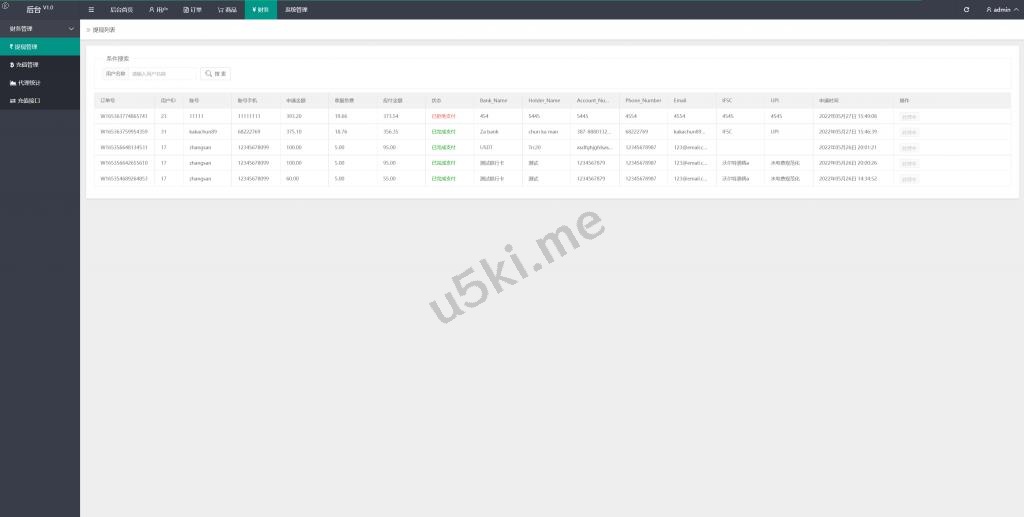Open the 系统管理 top menu
This screenshot has width=1024, height=517.
click(296, 9)
